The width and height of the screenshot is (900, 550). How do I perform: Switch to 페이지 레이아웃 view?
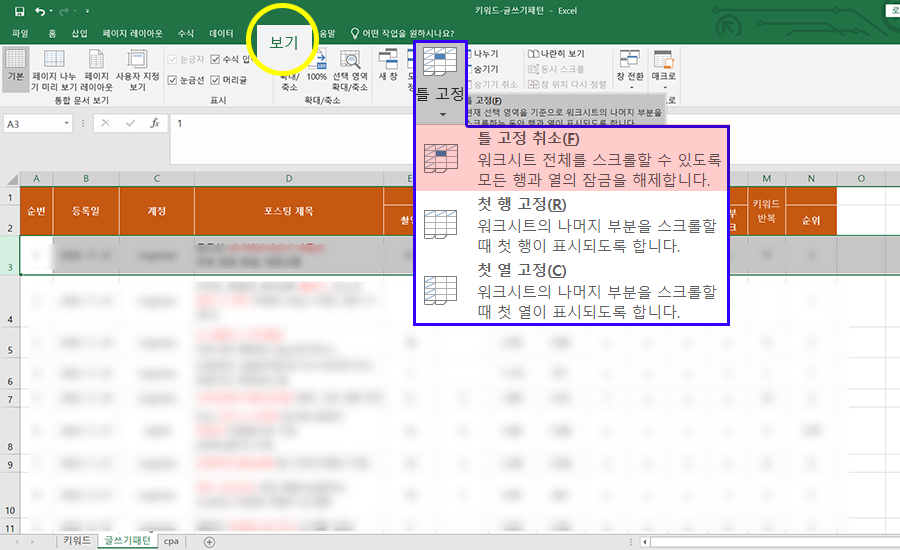pos(96,70)
